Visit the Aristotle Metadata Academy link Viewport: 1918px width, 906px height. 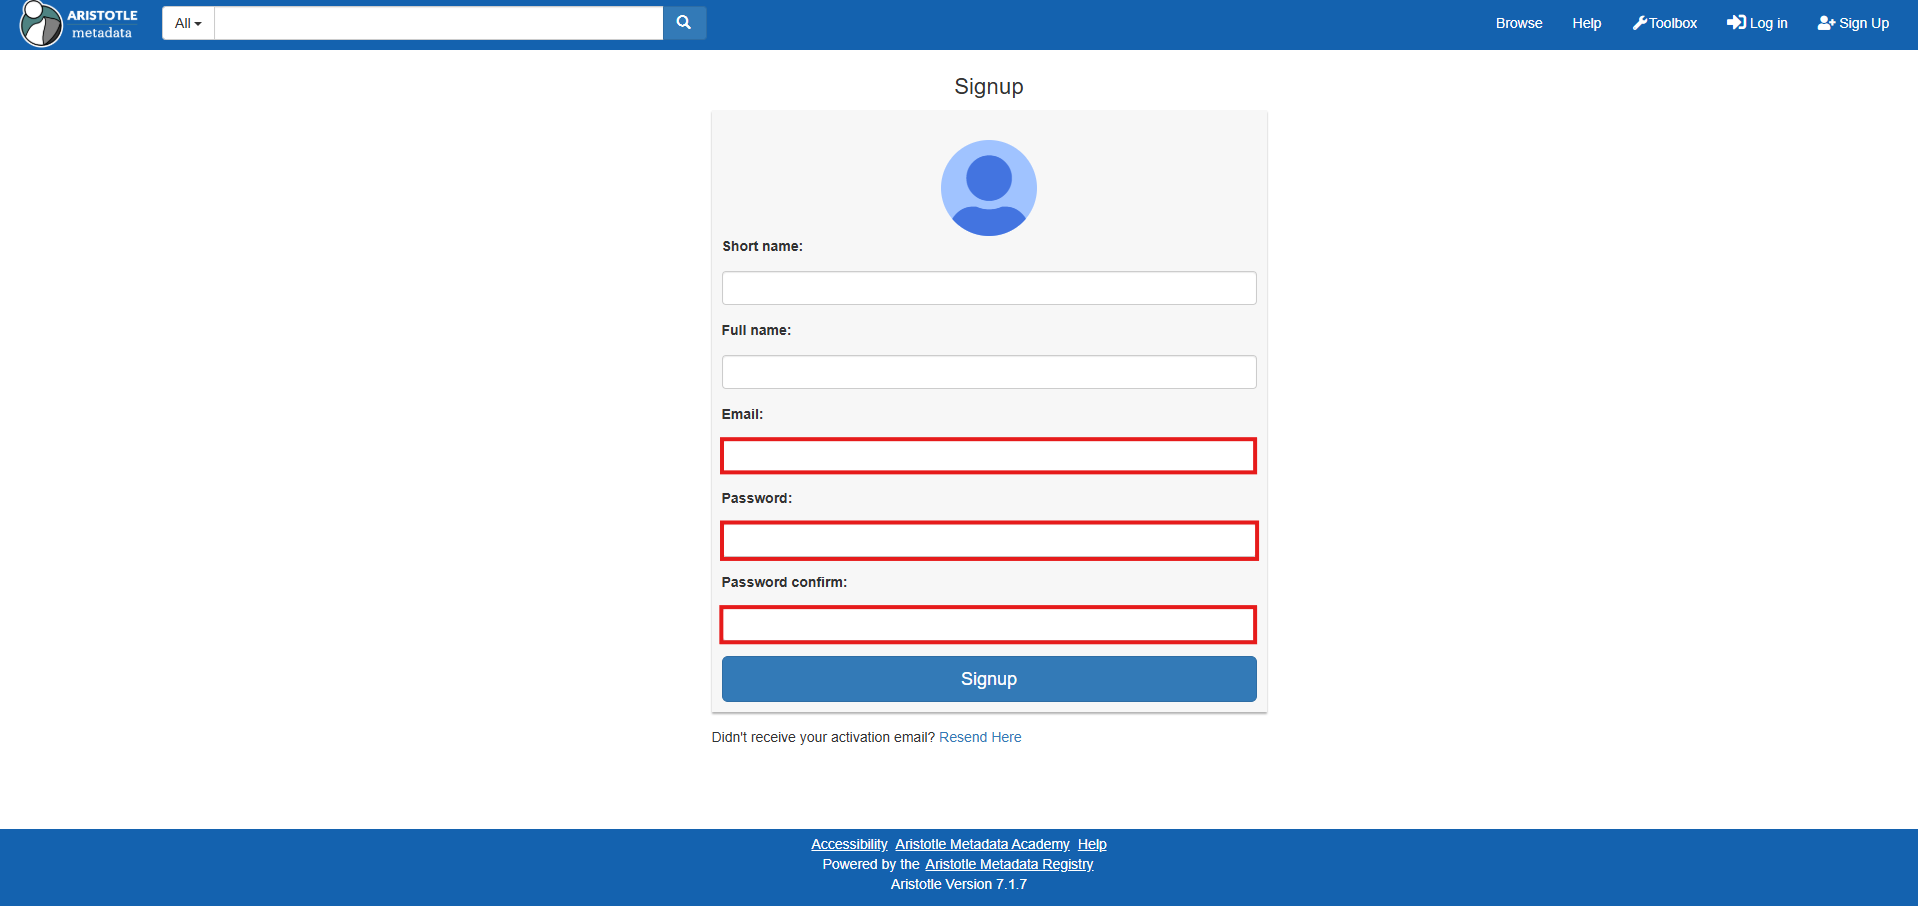982,844
